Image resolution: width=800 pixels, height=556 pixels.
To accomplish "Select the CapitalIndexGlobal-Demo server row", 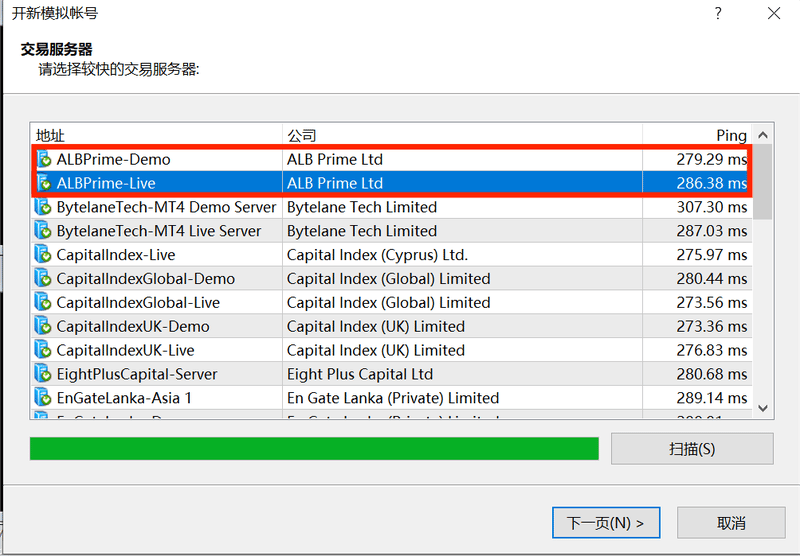I will click(391, 279).
